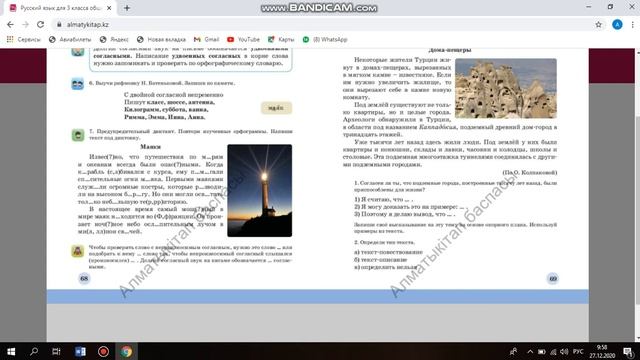Open Word from the taskbar
Image resolution: width=640 pixels, height=360 pixels.
[x=80, y=351]
